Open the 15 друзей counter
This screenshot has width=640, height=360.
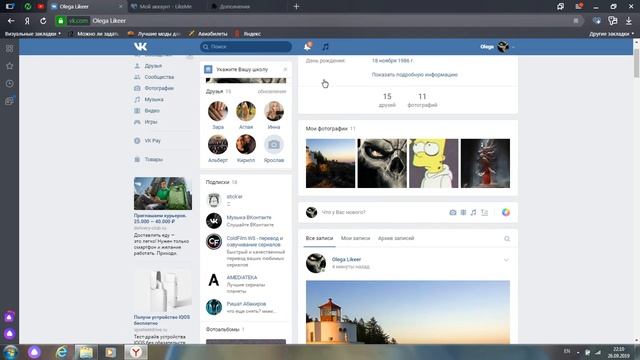[387, 100]
